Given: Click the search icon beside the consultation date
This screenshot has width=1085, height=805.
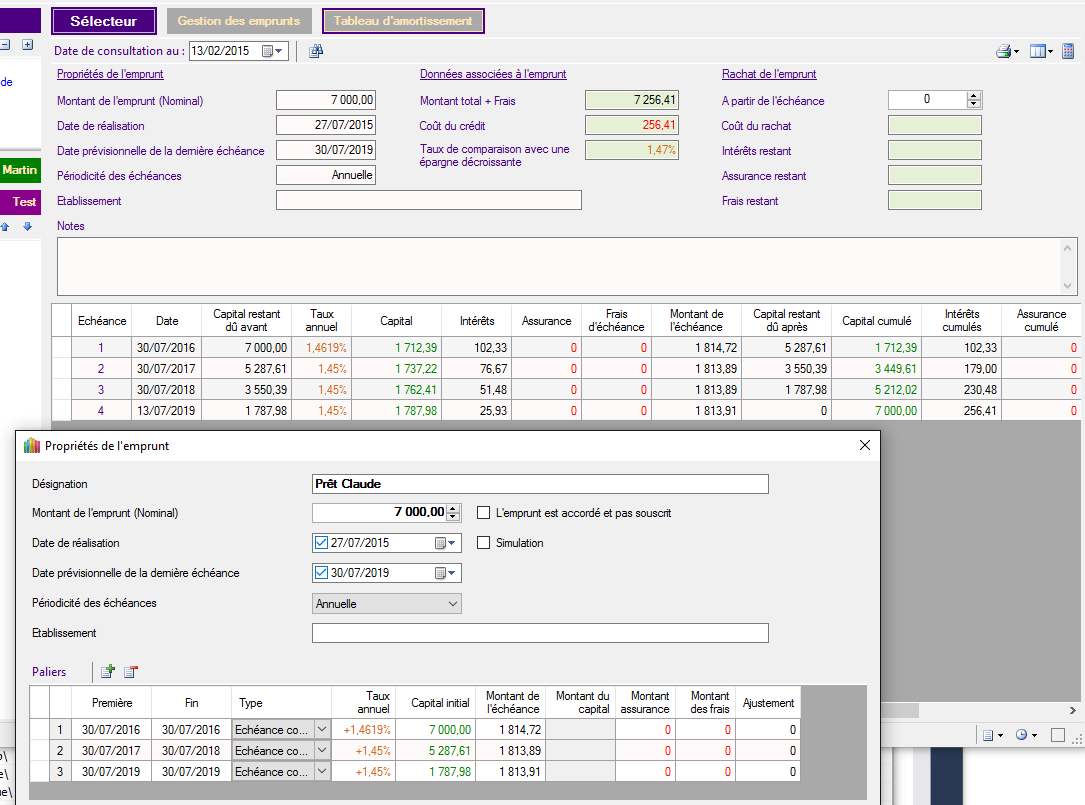Looking at the screenshot, I should pos(316,51).
